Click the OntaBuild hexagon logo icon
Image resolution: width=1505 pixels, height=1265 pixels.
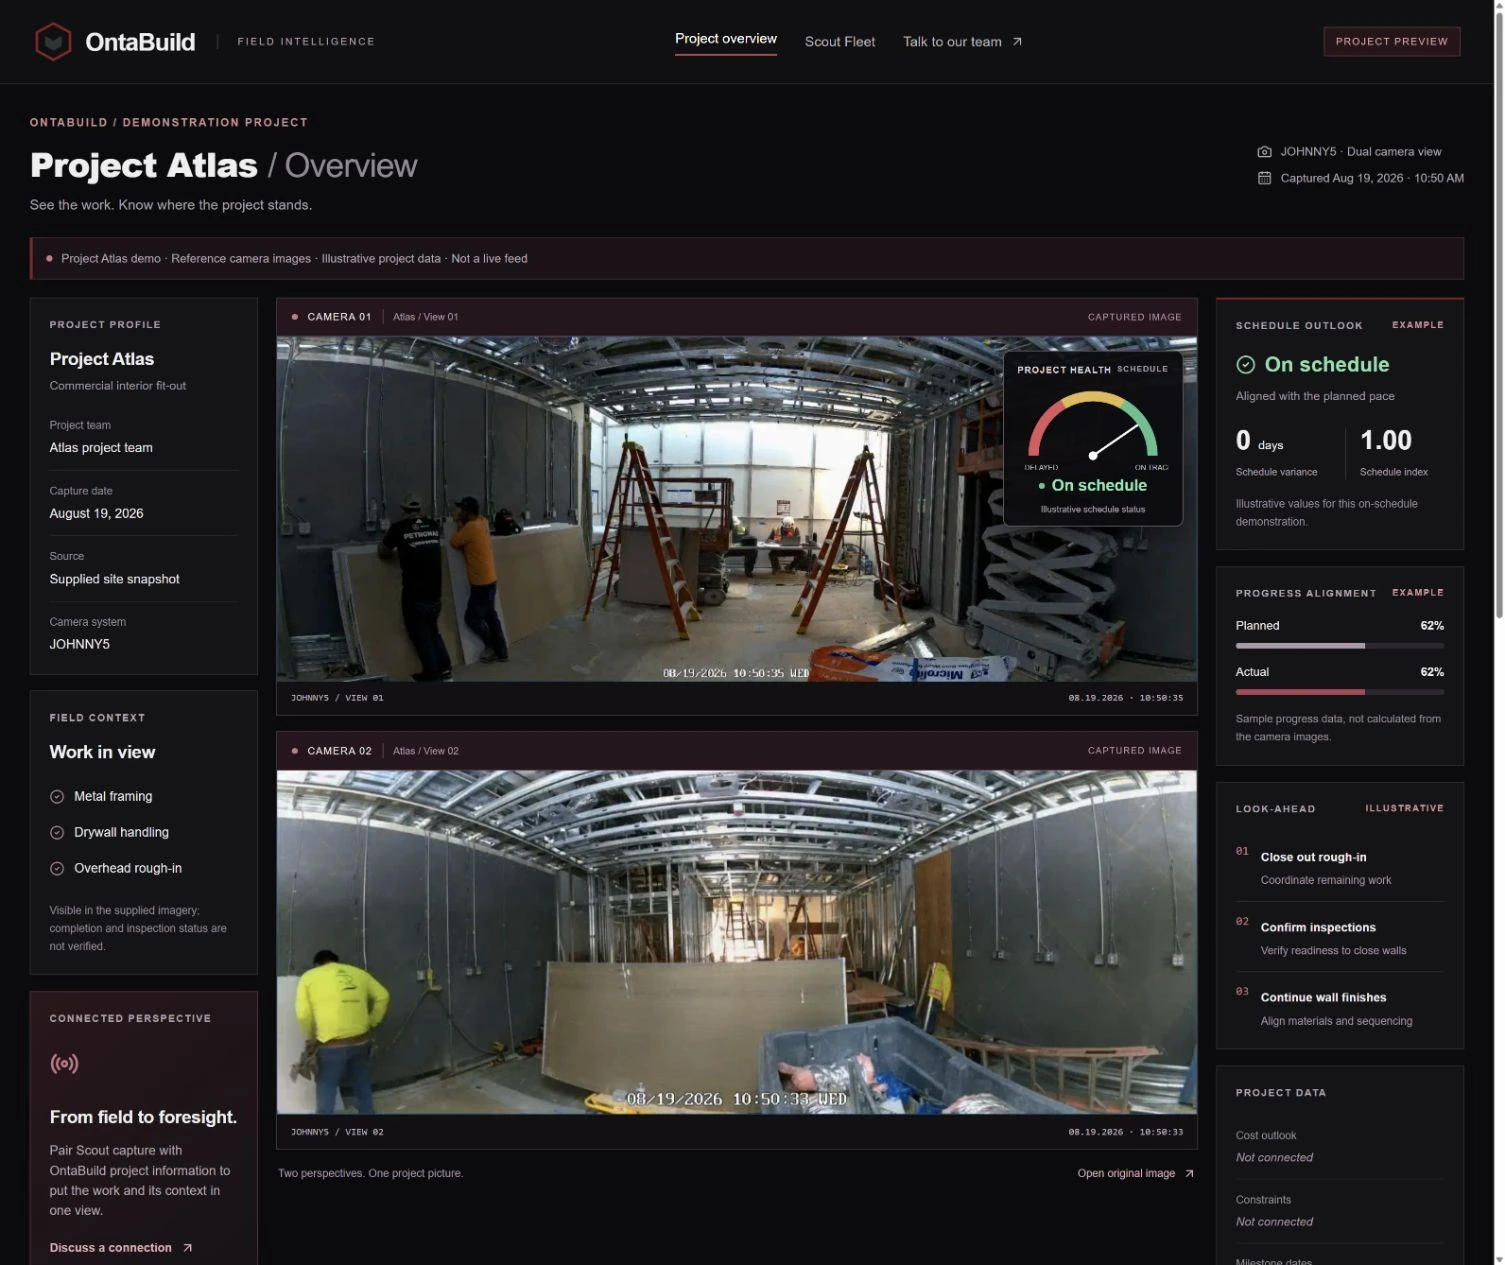53,42
